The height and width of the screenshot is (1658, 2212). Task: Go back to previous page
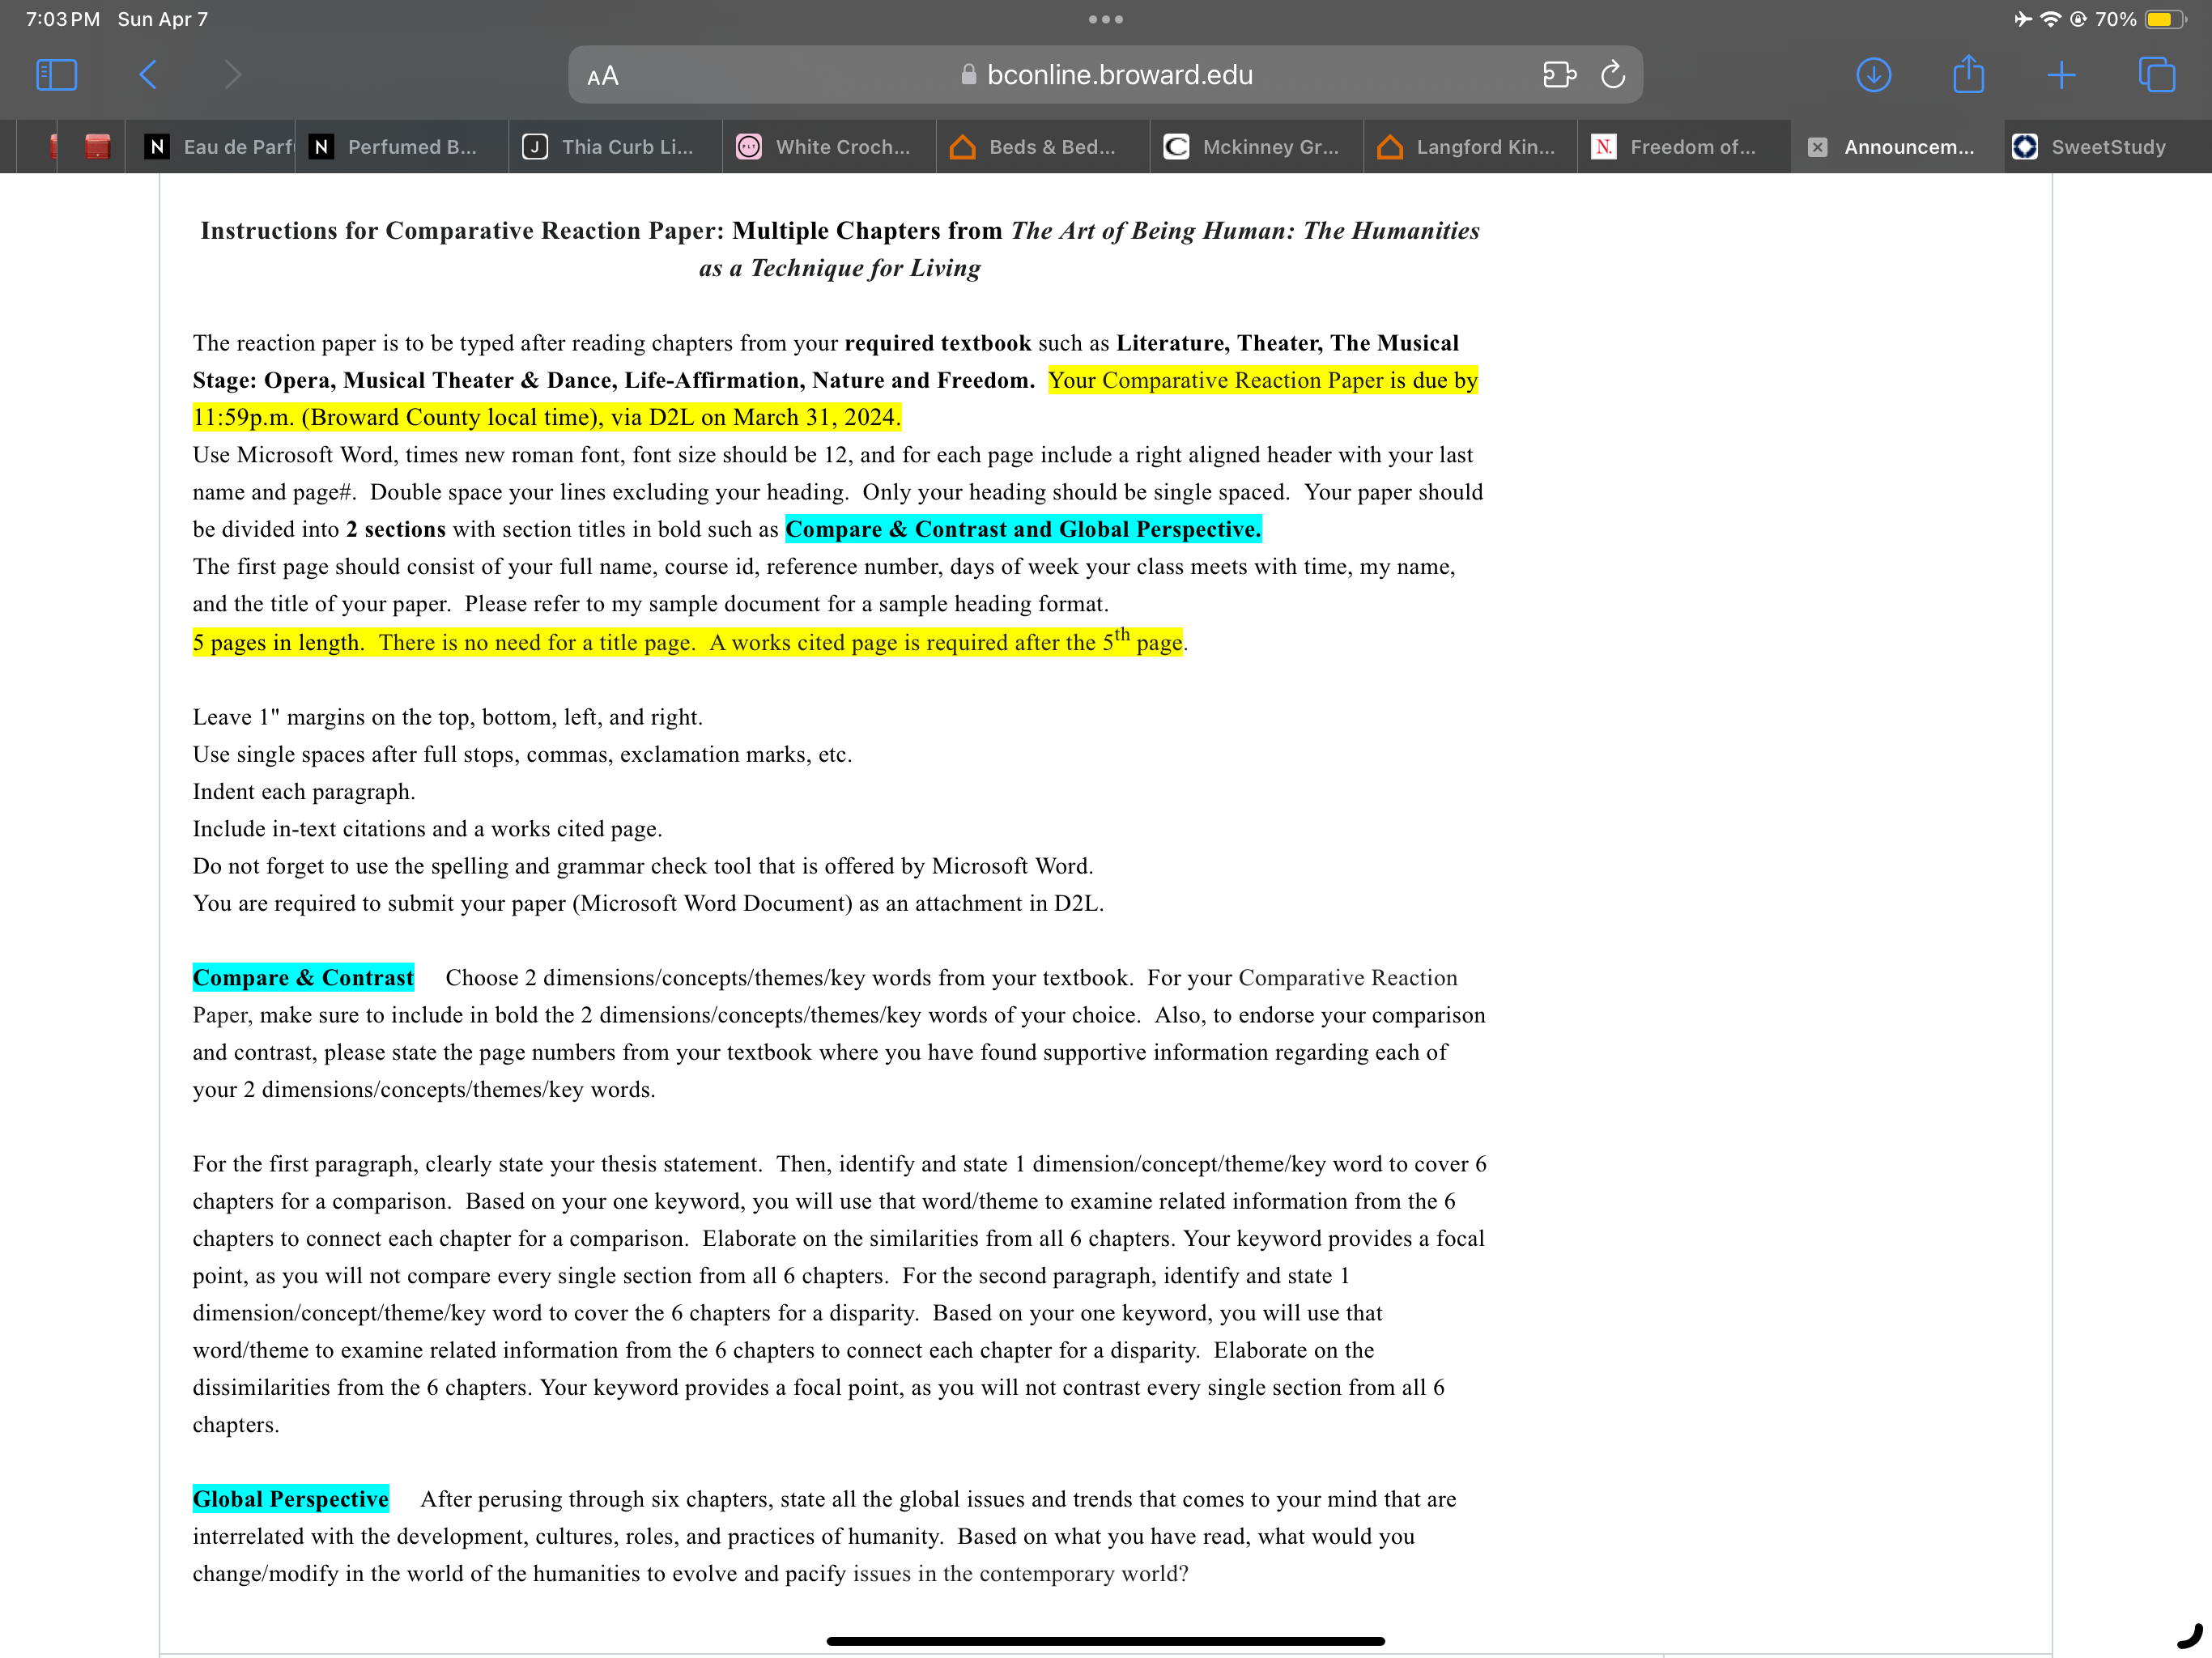click(x=148, y=75)
